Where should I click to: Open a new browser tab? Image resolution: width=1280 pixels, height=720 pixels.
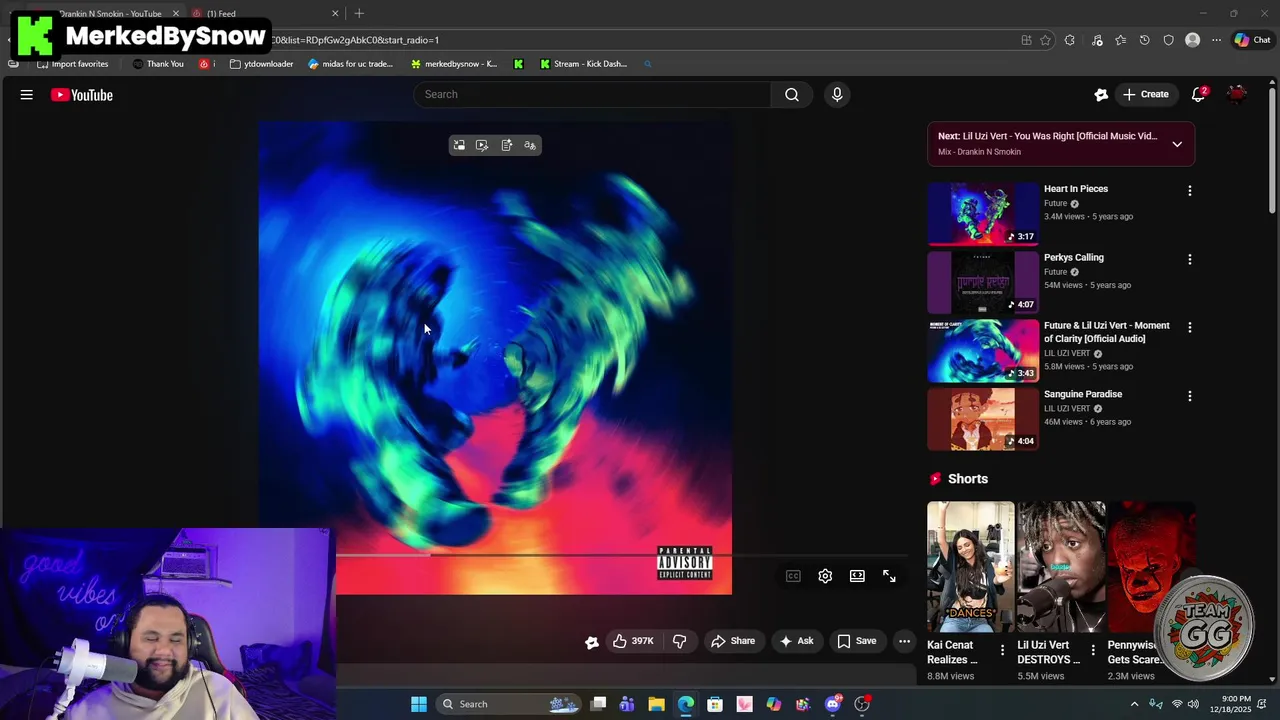pyautogui.click(x=359, y=13)
